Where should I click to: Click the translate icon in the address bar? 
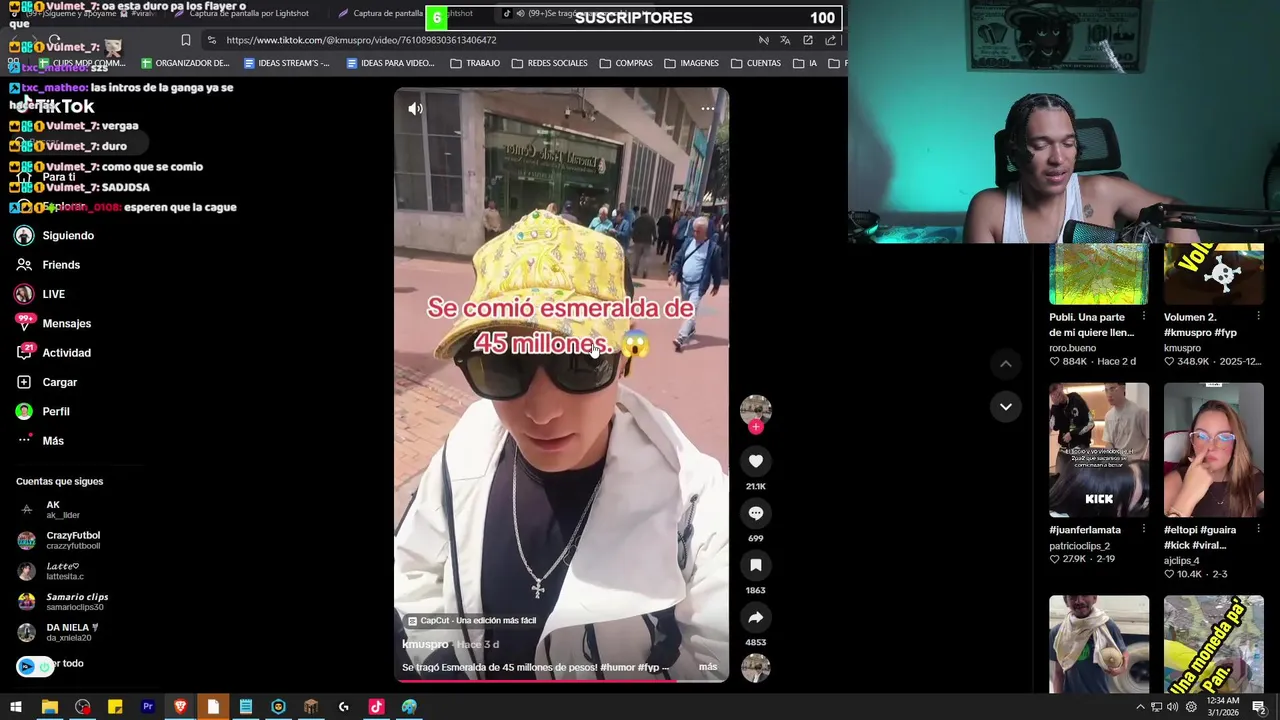coord(785,40)
